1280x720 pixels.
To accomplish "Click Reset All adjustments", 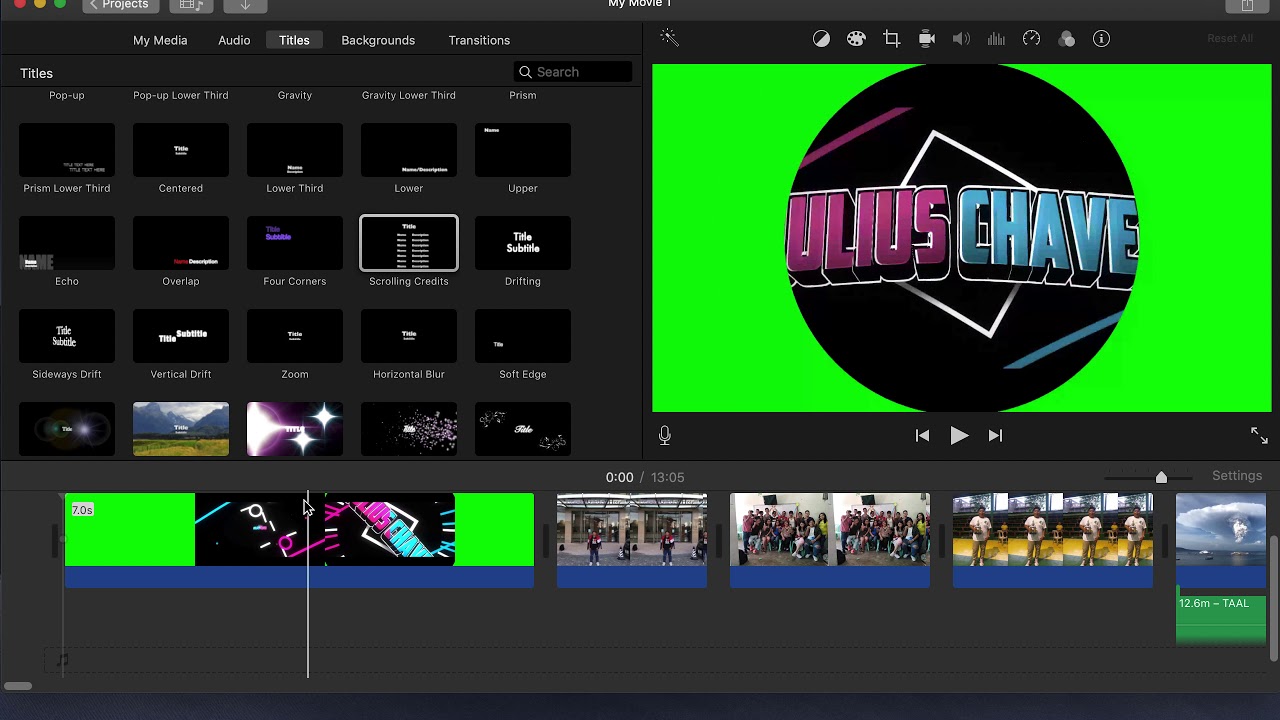I will point(1230,39).
